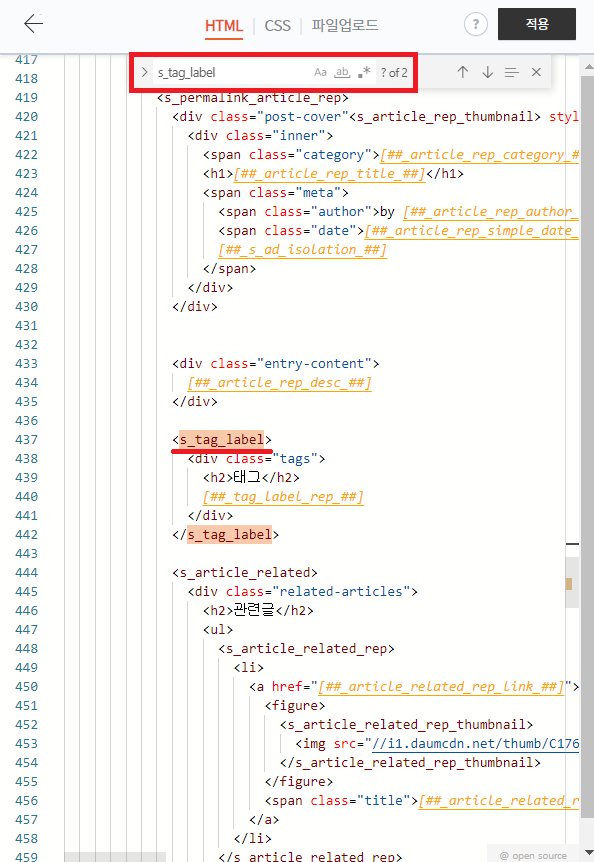Click [##_article_rep_desc_##] placeholder
Viewport: 594px width, 862px height.
coord(279,383)
